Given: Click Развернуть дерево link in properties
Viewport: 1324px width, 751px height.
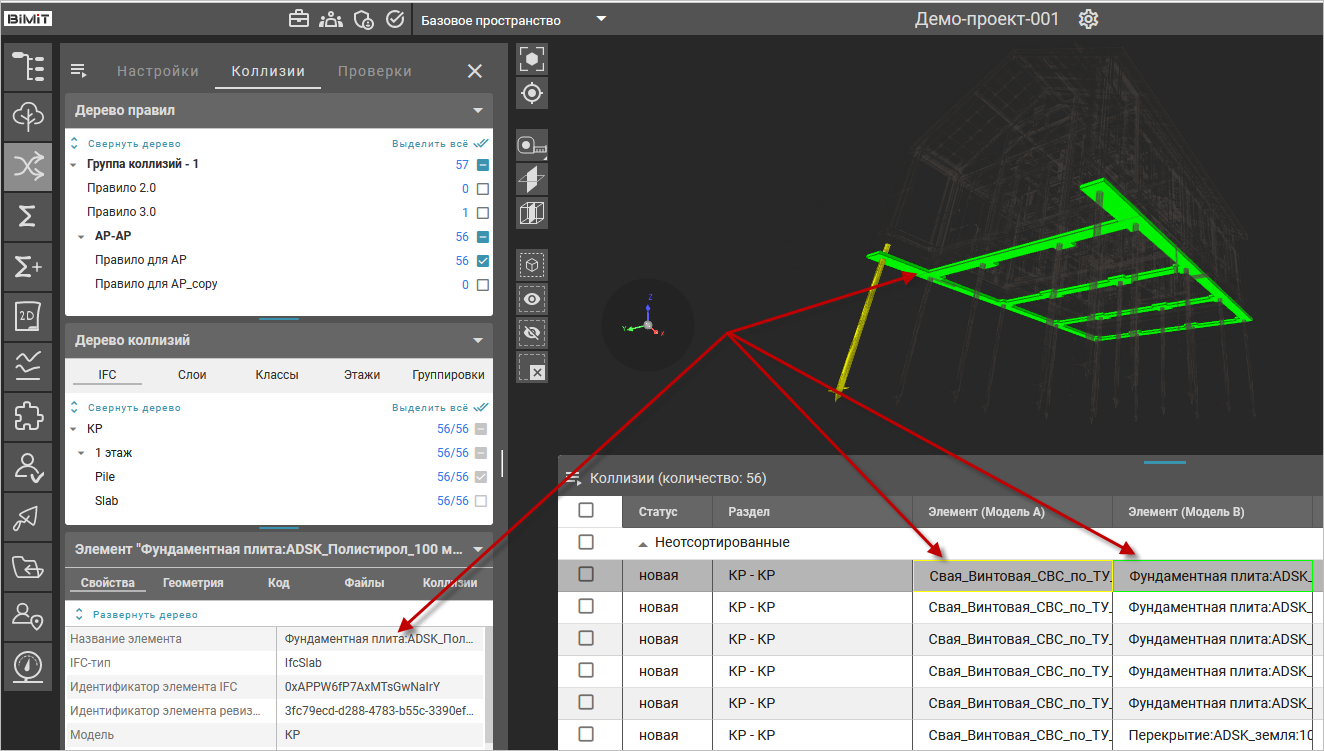Looking at the screenshot, I should pos(145,614).
